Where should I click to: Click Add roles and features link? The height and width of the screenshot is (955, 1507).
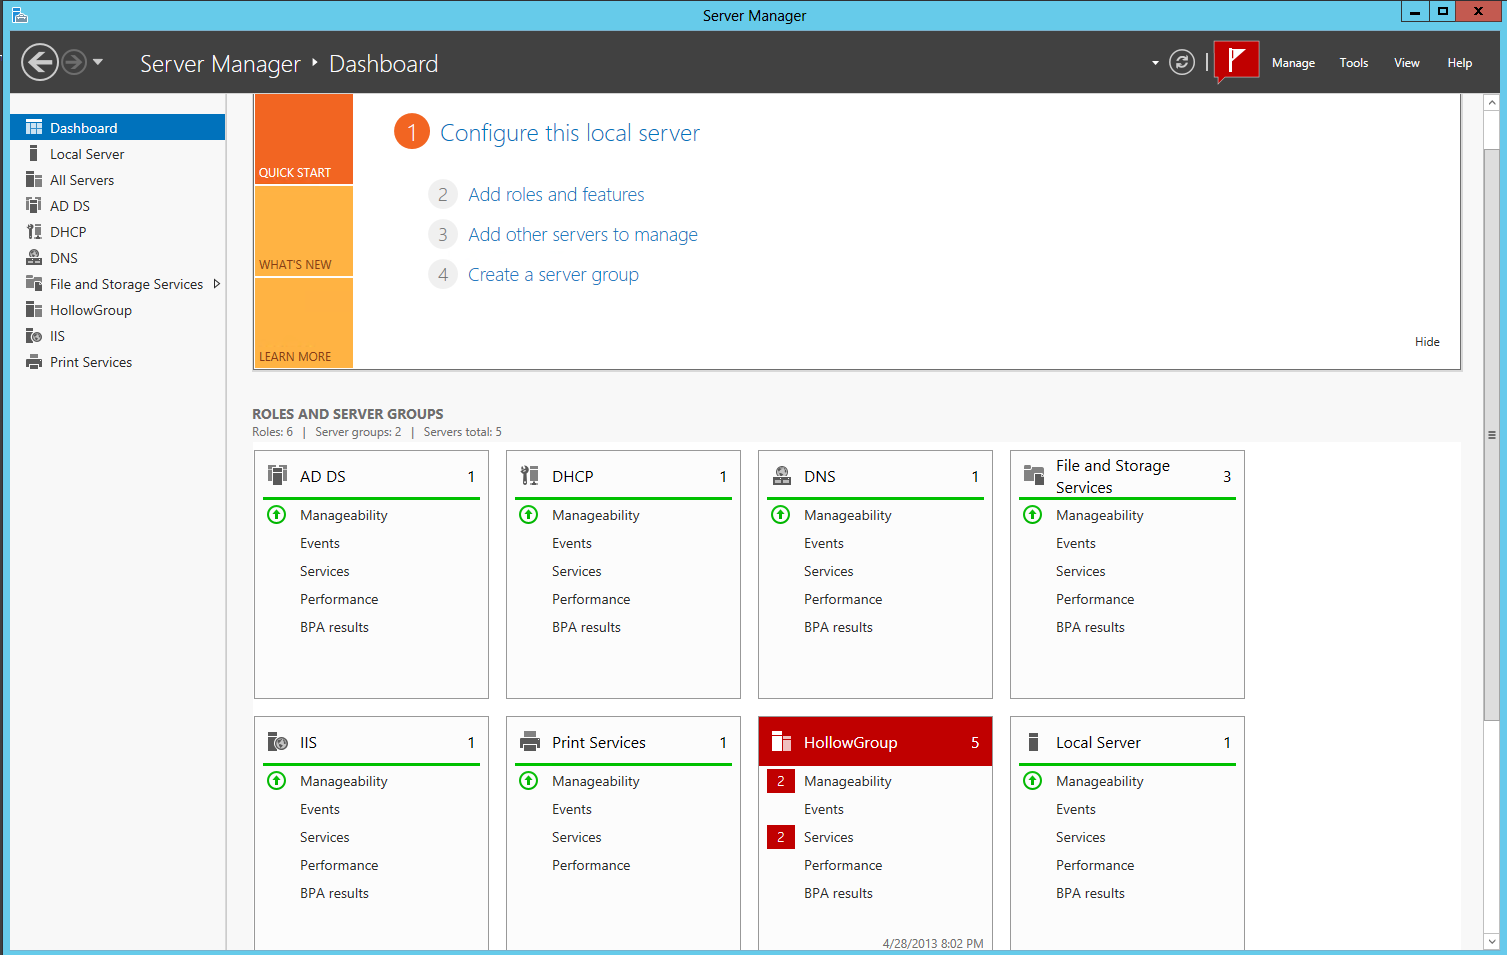click(556, 195)
